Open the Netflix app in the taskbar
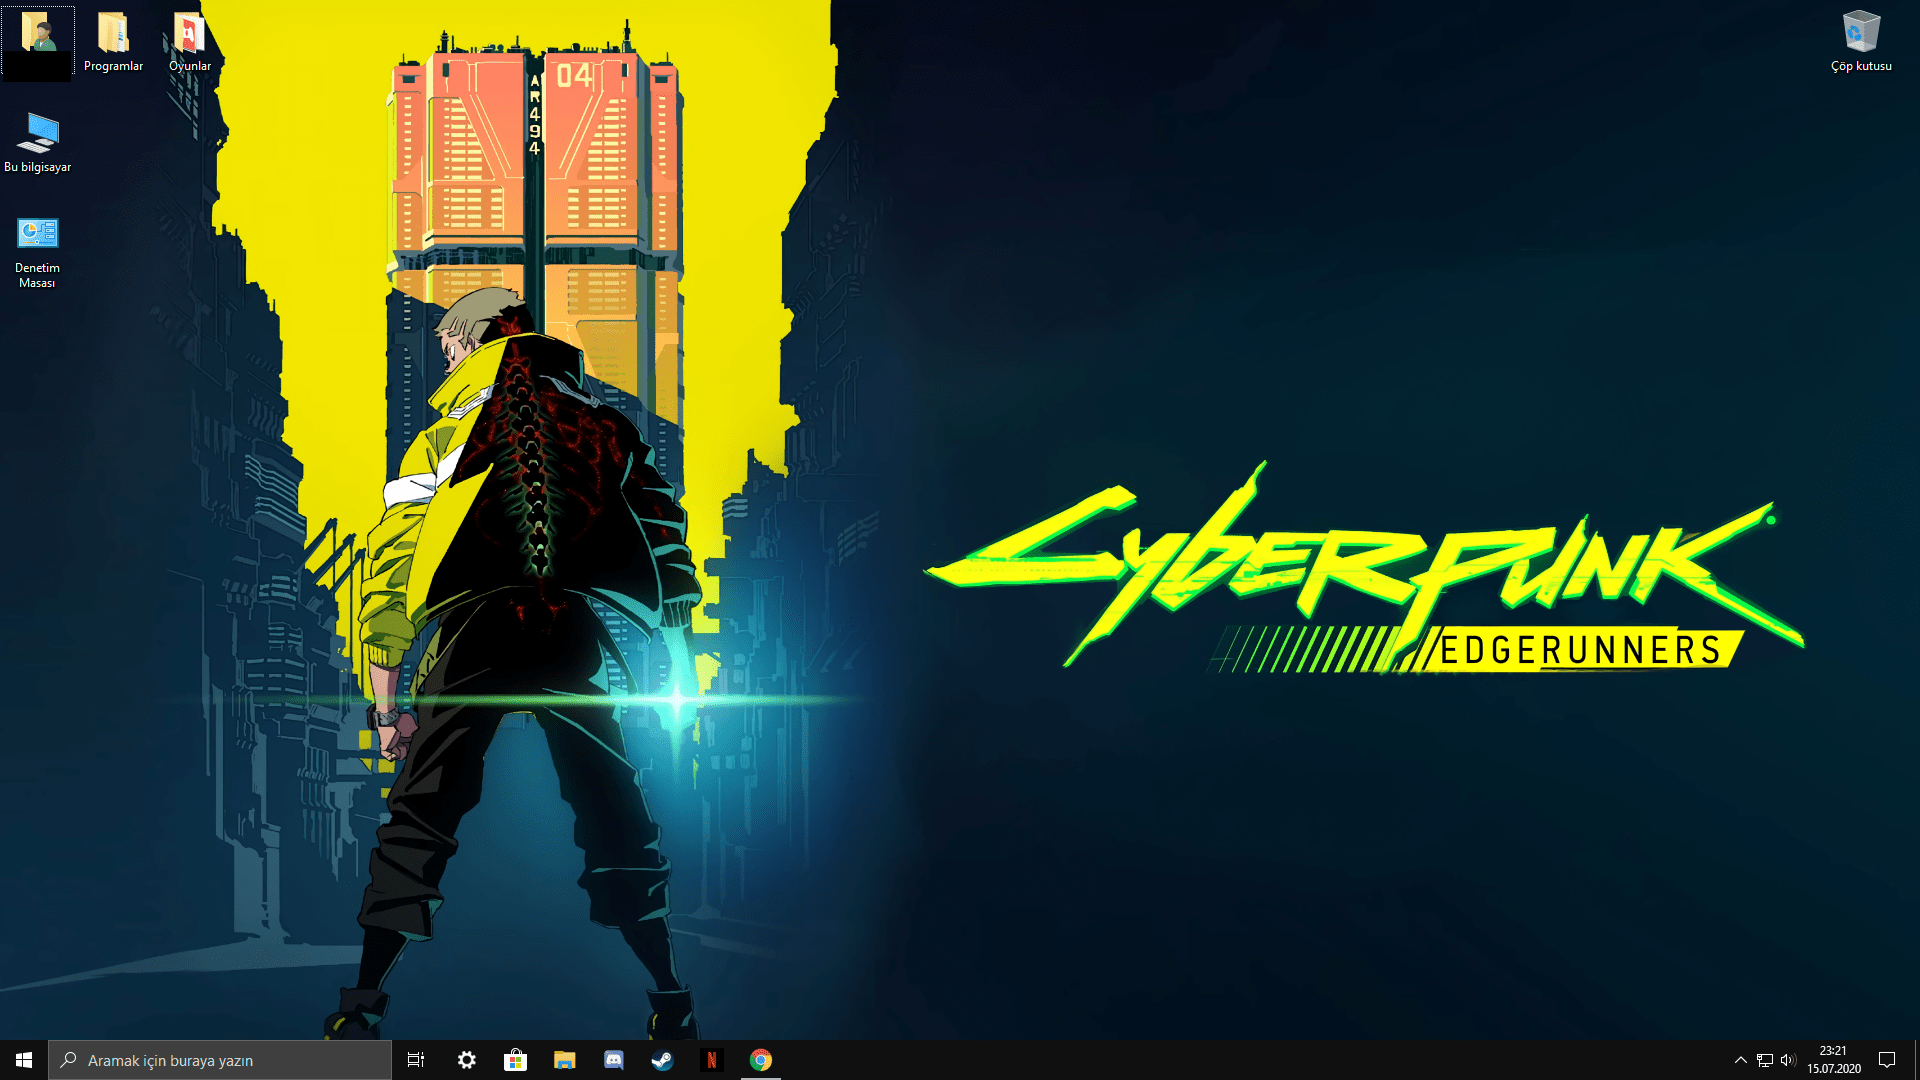The image size is (1920, 1080). pos(711,1060)
